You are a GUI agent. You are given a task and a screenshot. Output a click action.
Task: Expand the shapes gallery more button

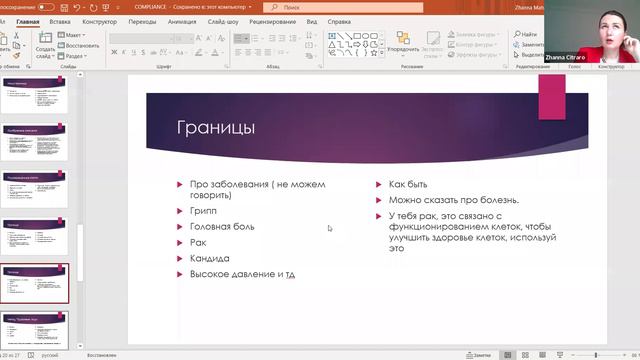click(382, 53)
